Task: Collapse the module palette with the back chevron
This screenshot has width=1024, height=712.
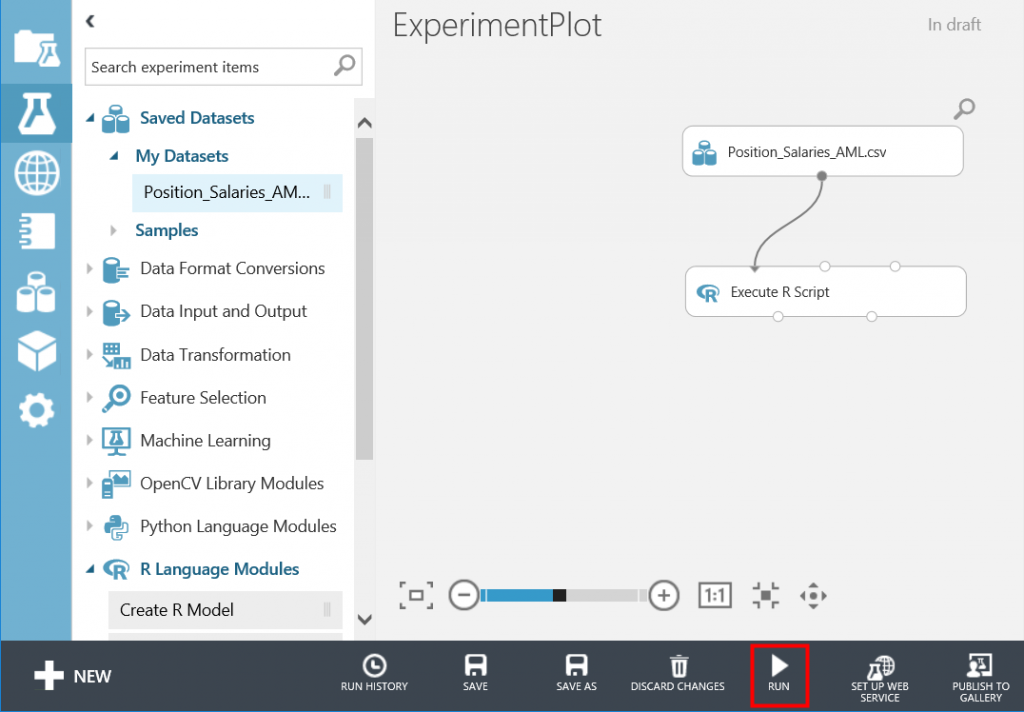Action: coord(91,21)
